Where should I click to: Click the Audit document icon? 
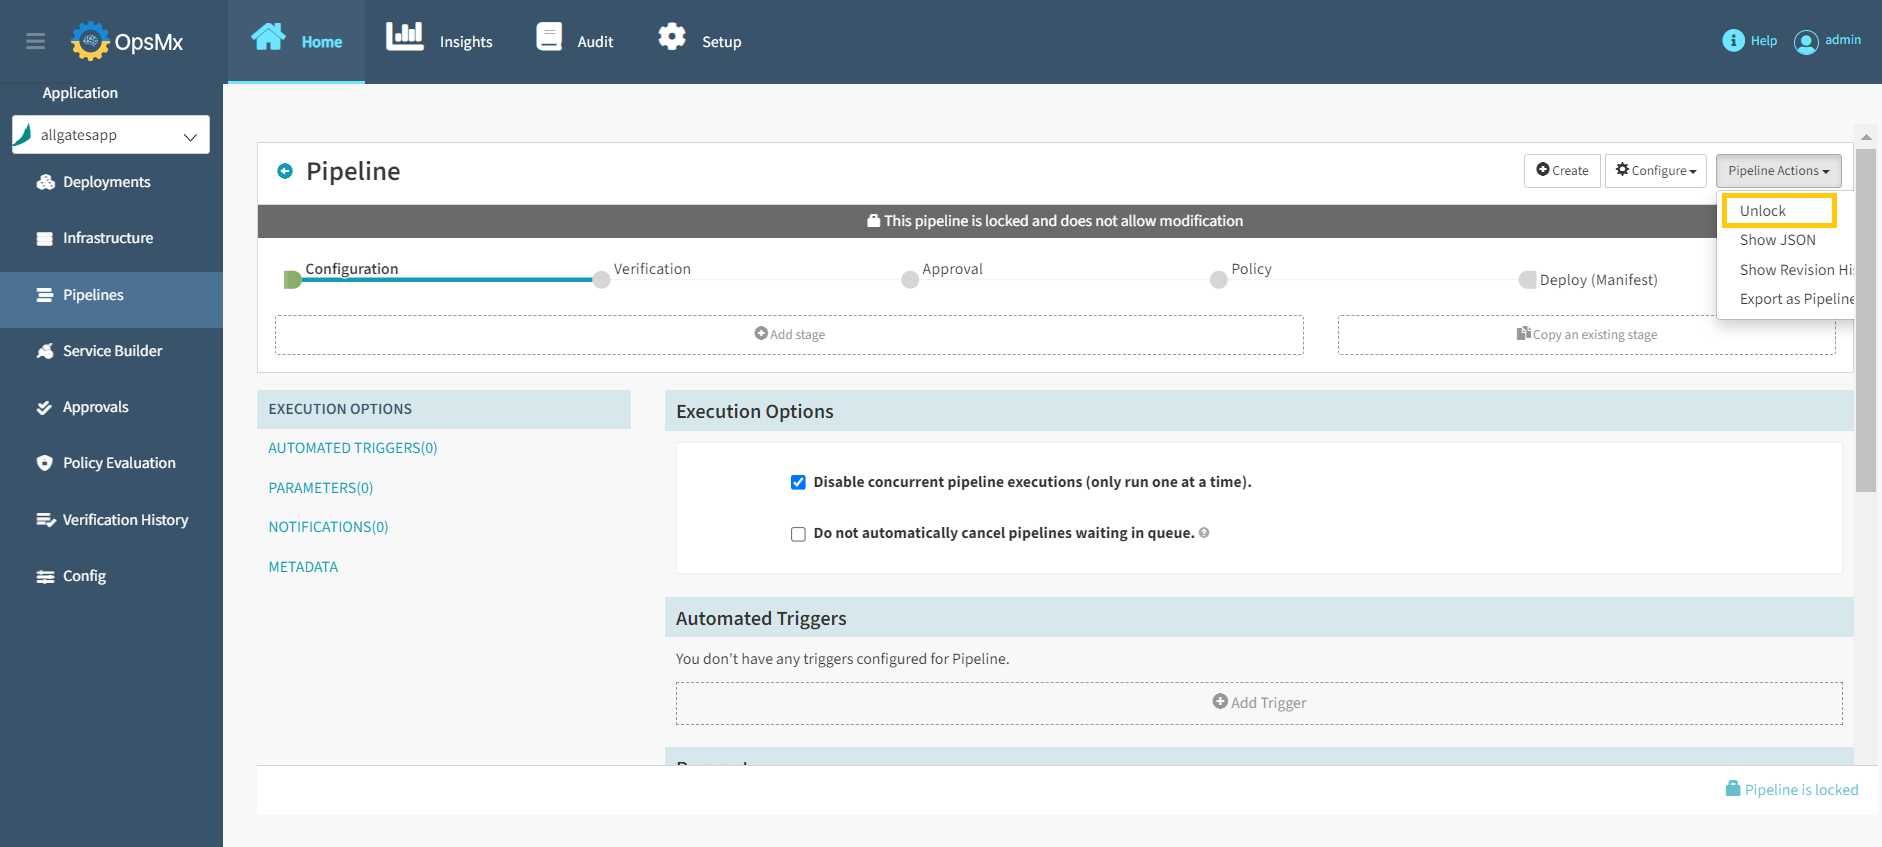point(549,37)
